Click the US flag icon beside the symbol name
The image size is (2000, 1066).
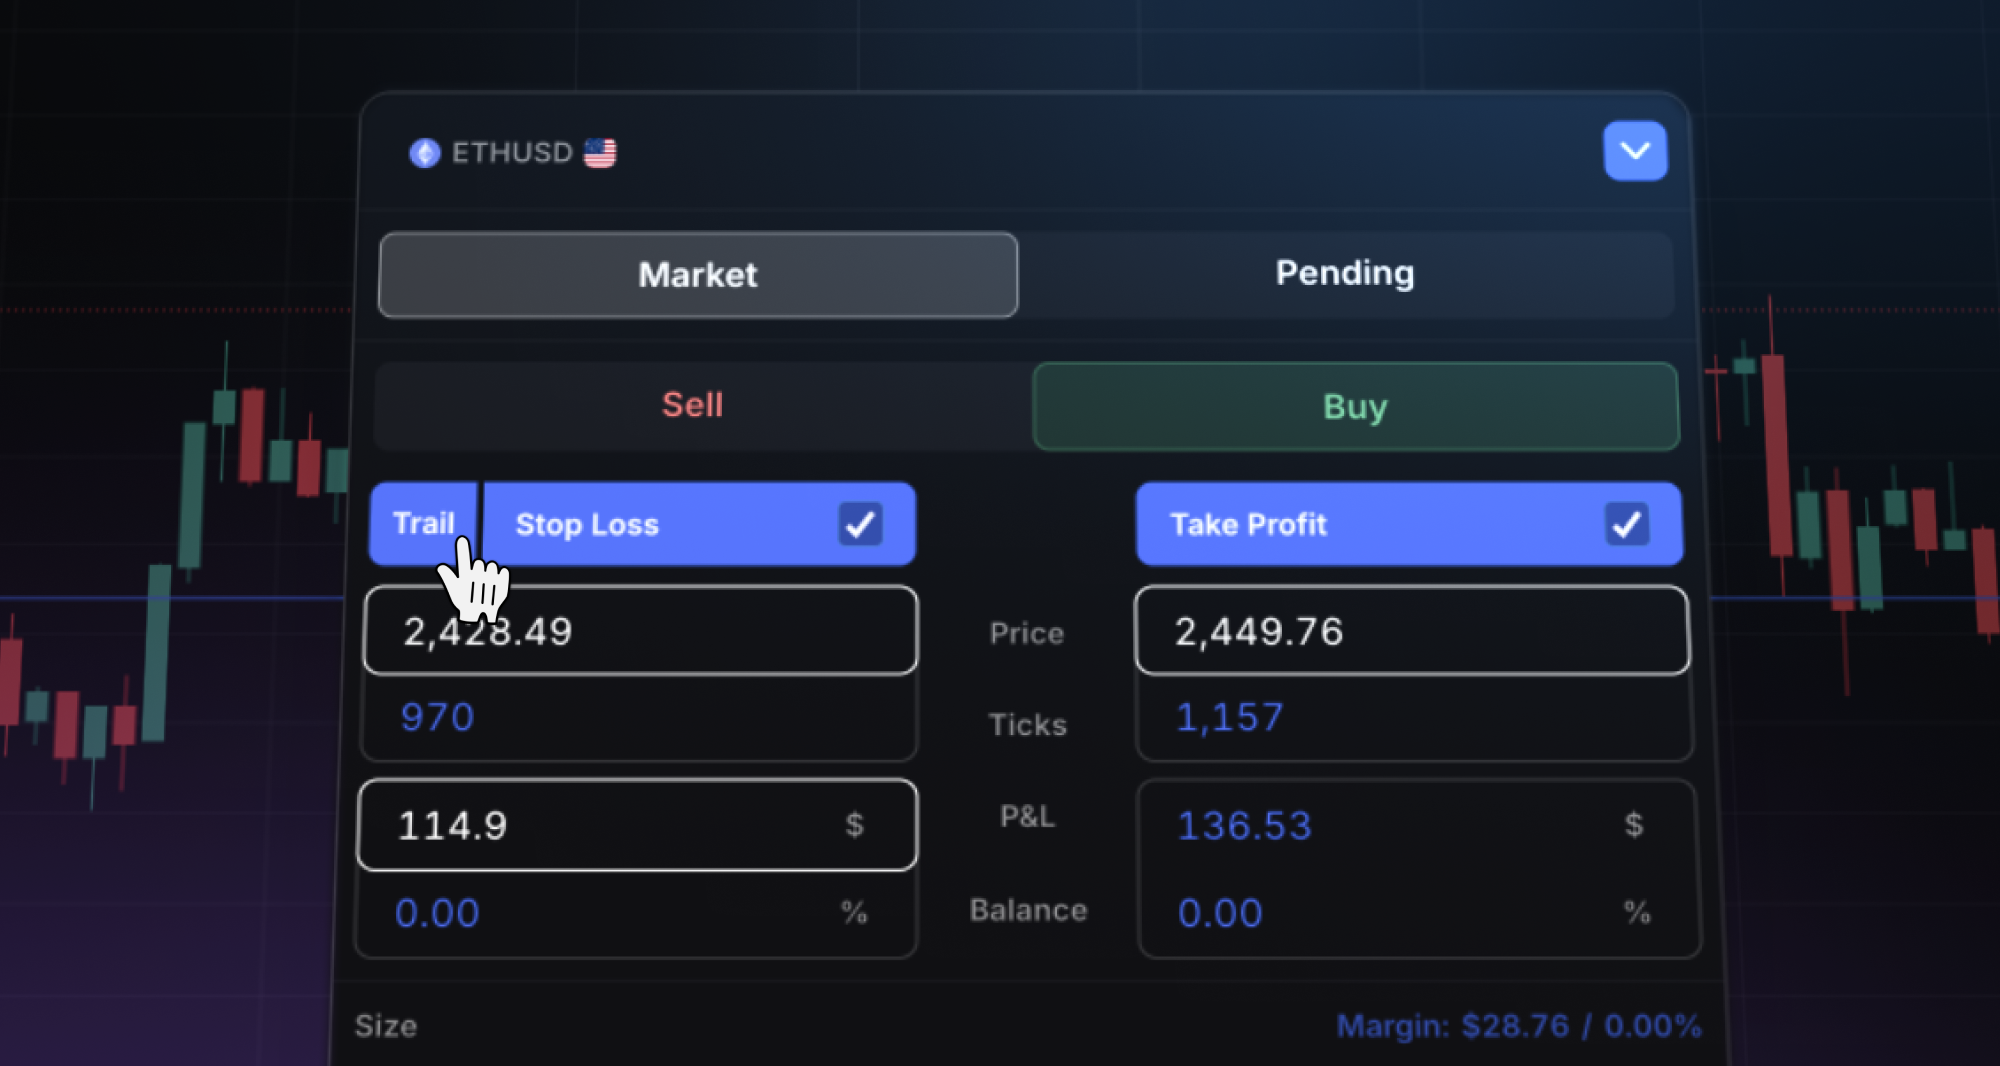pyautogui.click(x=600, y=152)
